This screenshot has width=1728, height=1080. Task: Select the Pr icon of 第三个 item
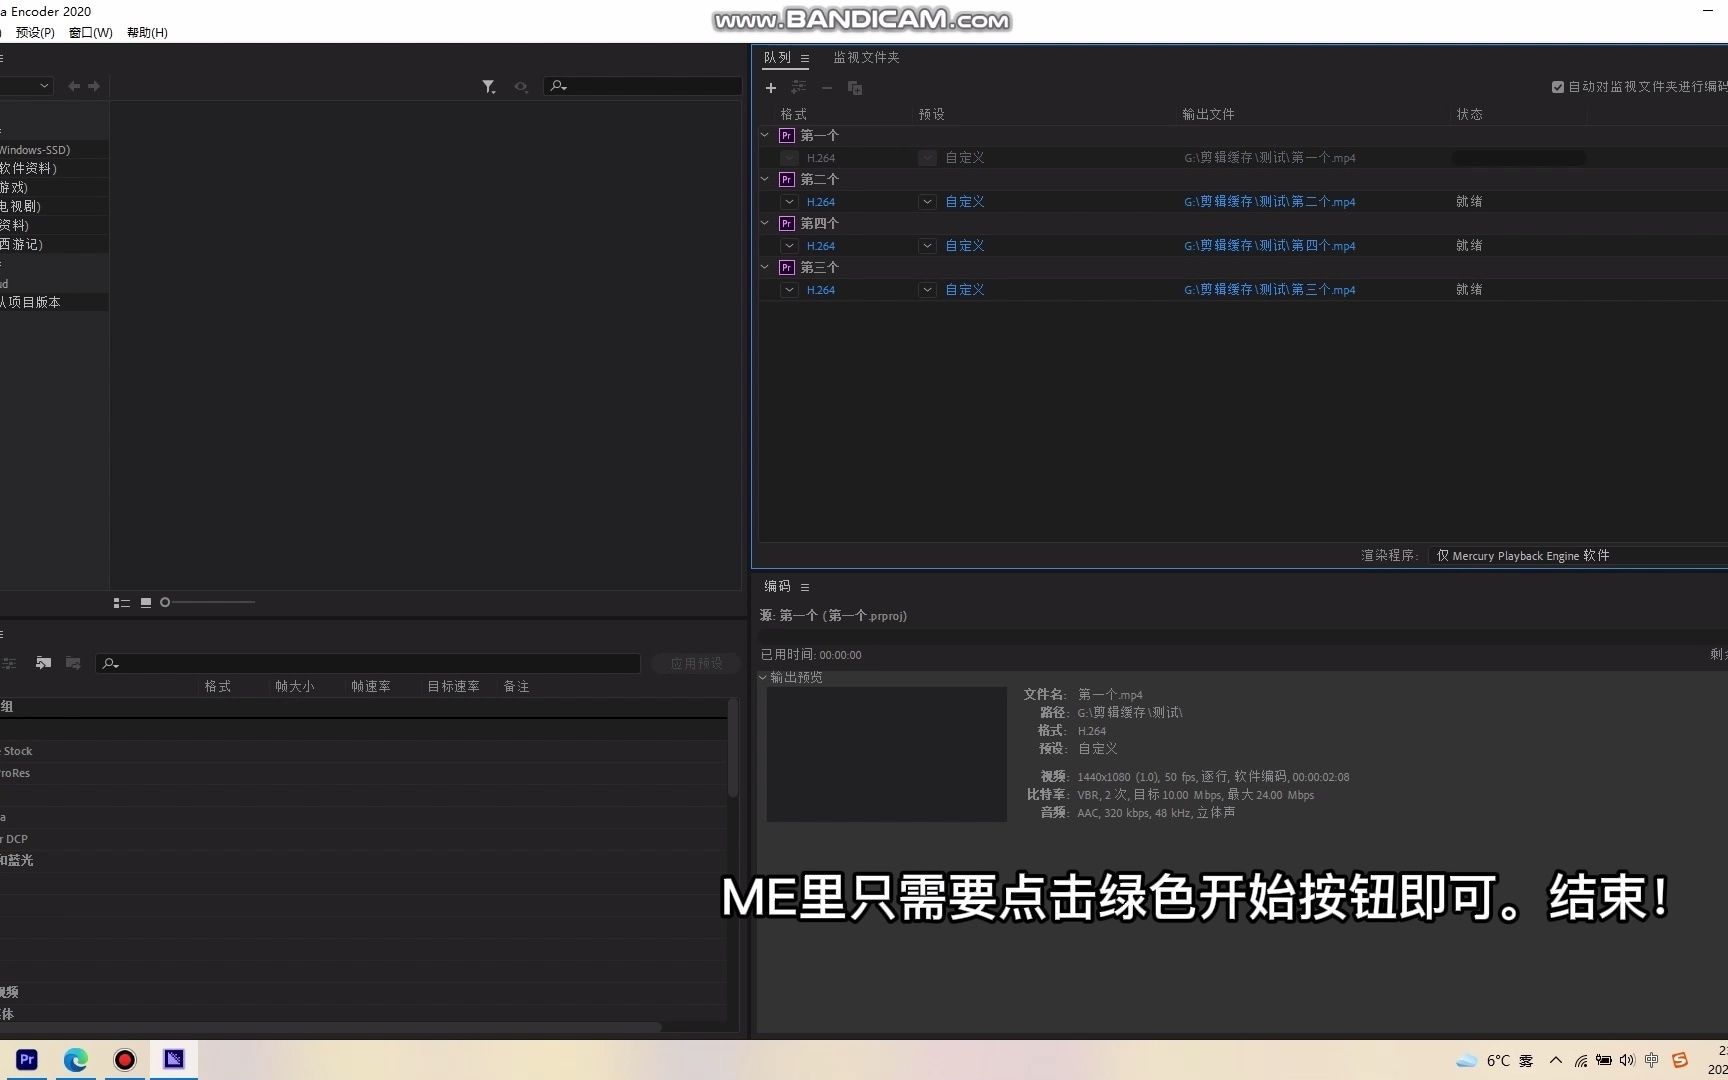[787, 268]
